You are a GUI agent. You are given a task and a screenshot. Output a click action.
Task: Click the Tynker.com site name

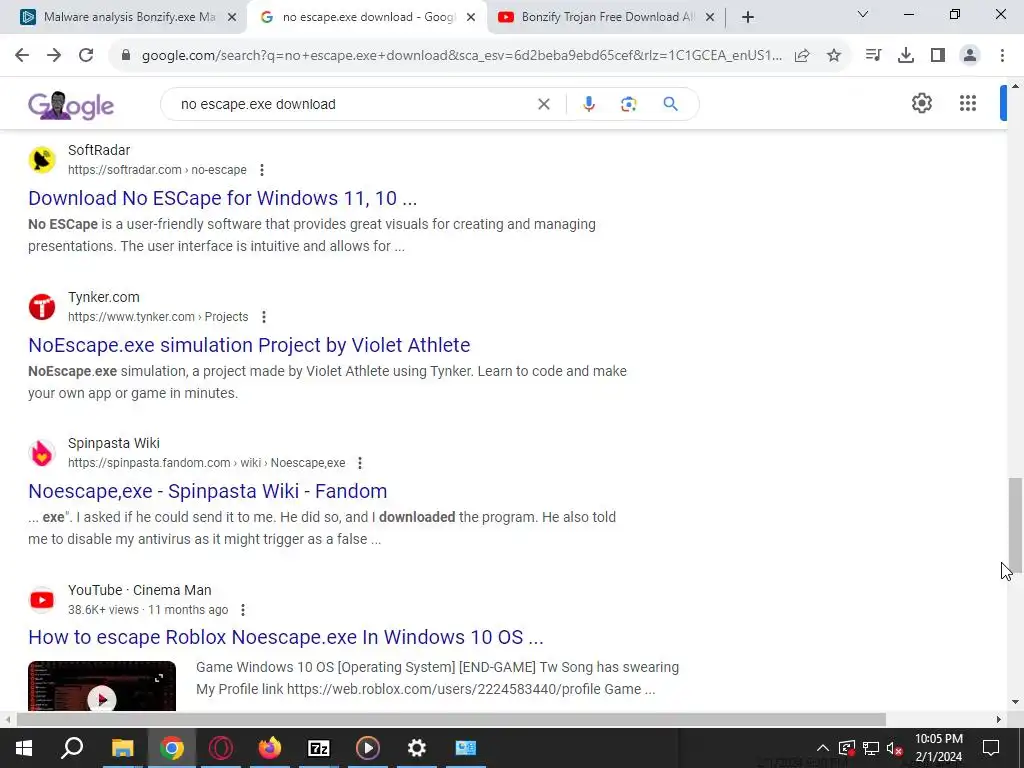coord(104,297)
